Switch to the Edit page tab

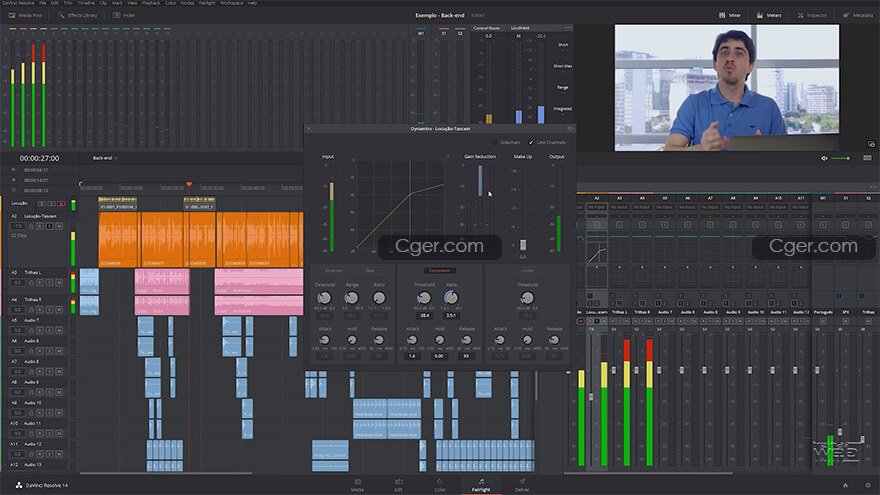pyautogui.click(x=398, y=485)
